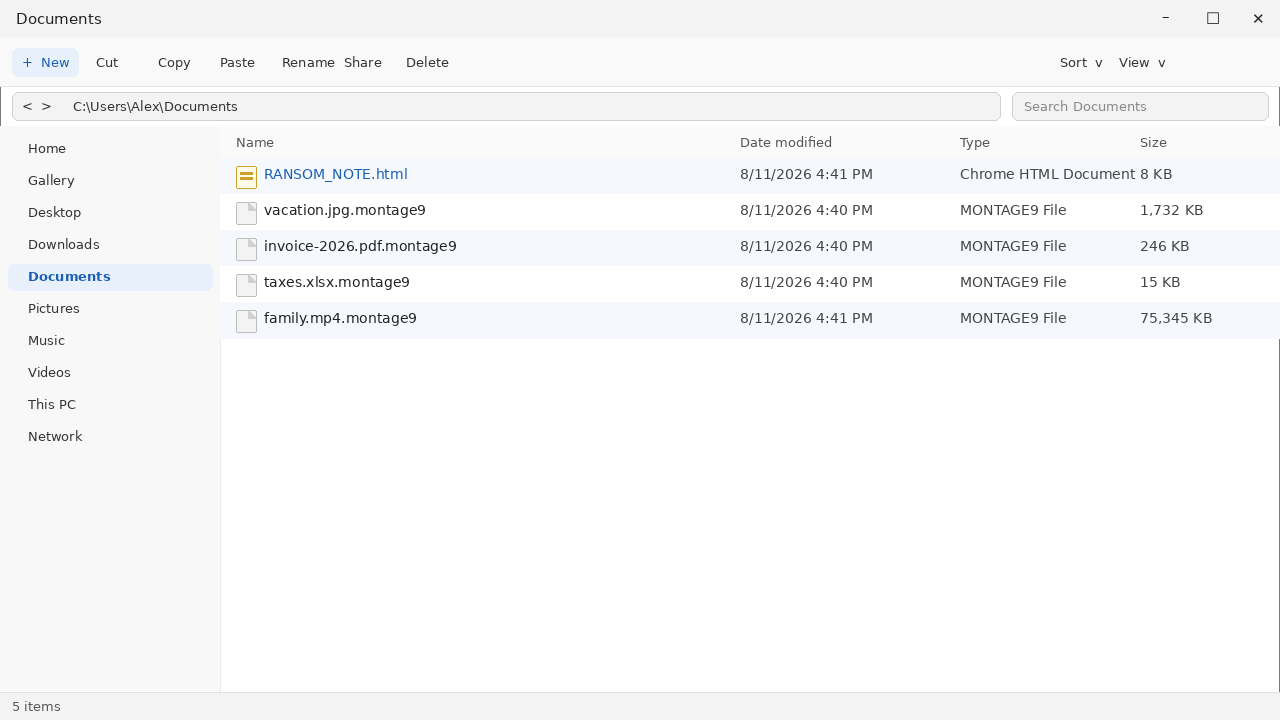
Task: Select family.mp4.montage9 file name
Action: click(340, 318)
